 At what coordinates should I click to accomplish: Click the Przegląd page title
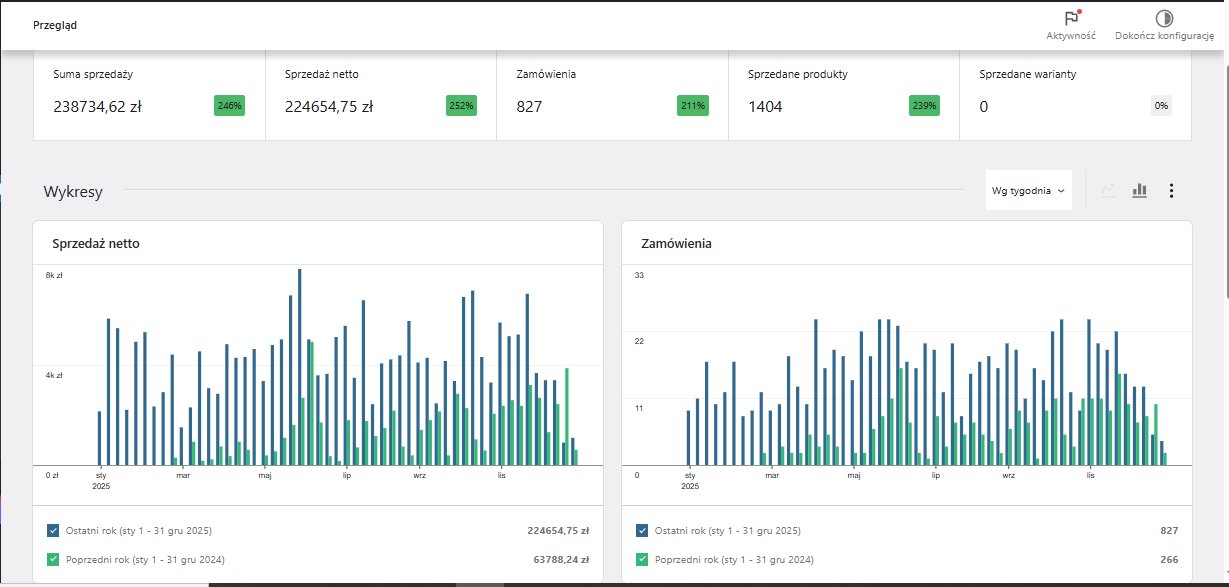55,25
